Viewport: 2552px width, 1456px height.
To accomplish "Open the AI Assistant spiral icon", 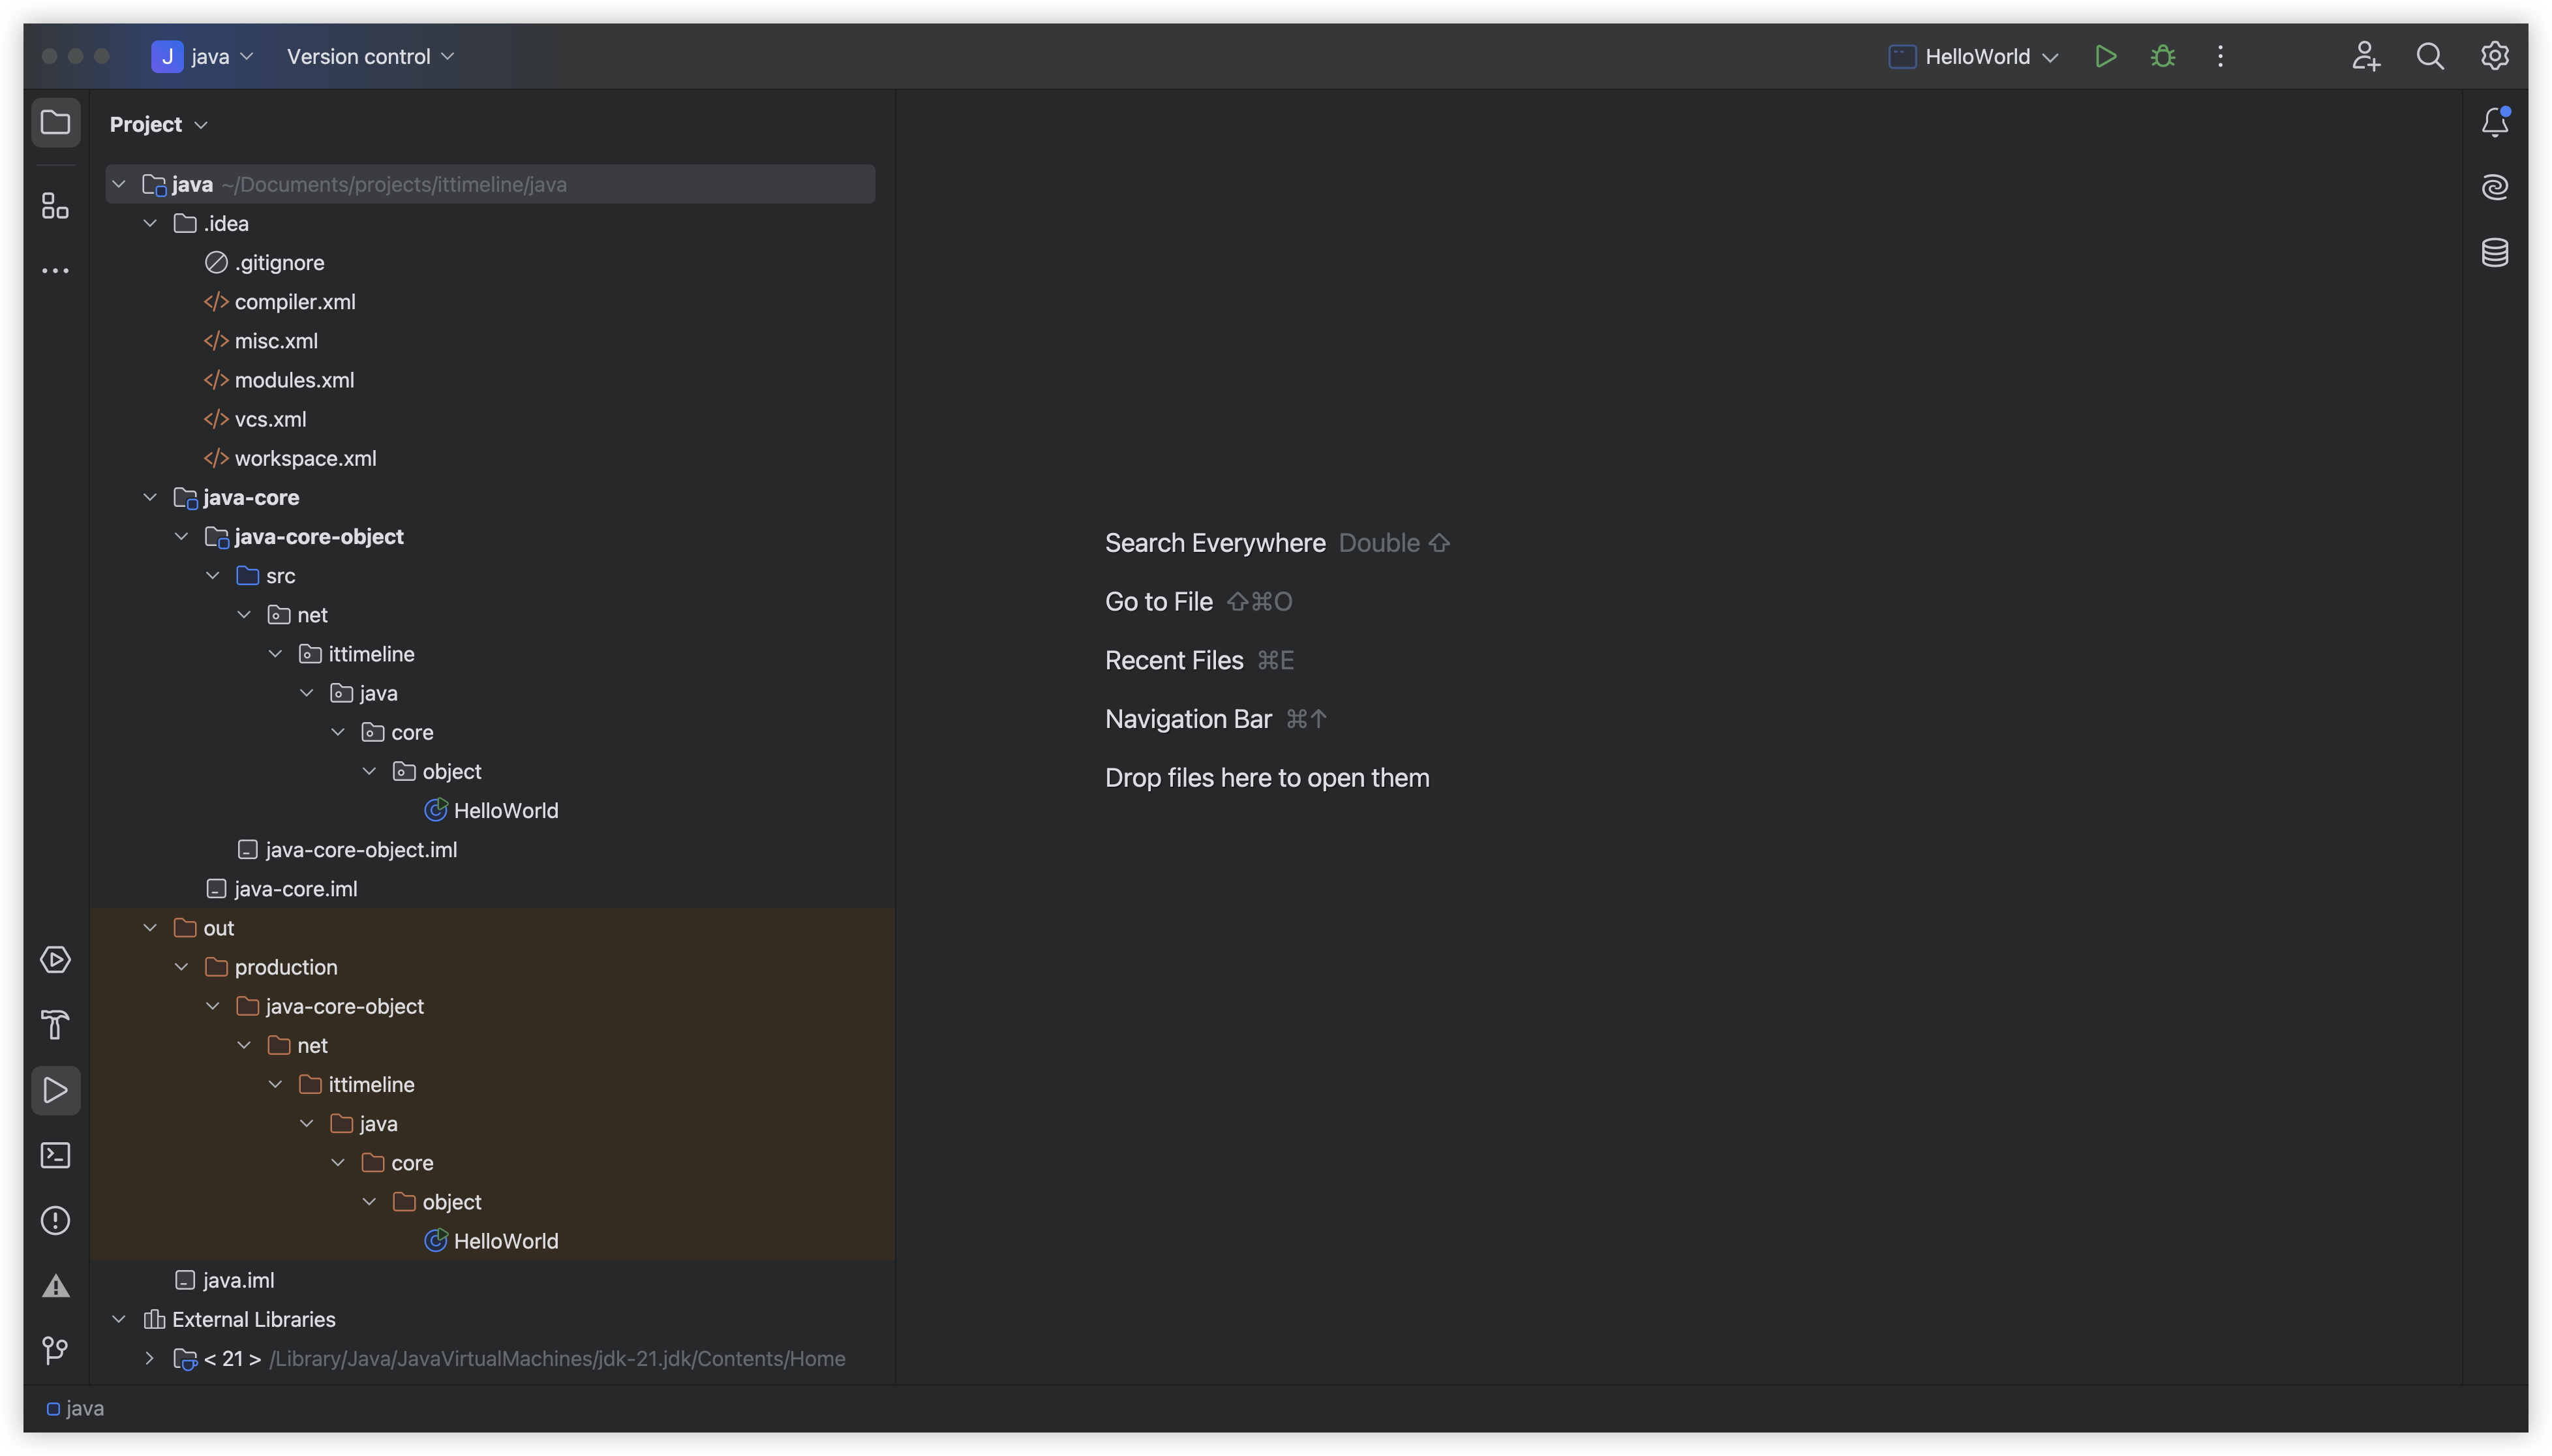I will [2494, 187].
